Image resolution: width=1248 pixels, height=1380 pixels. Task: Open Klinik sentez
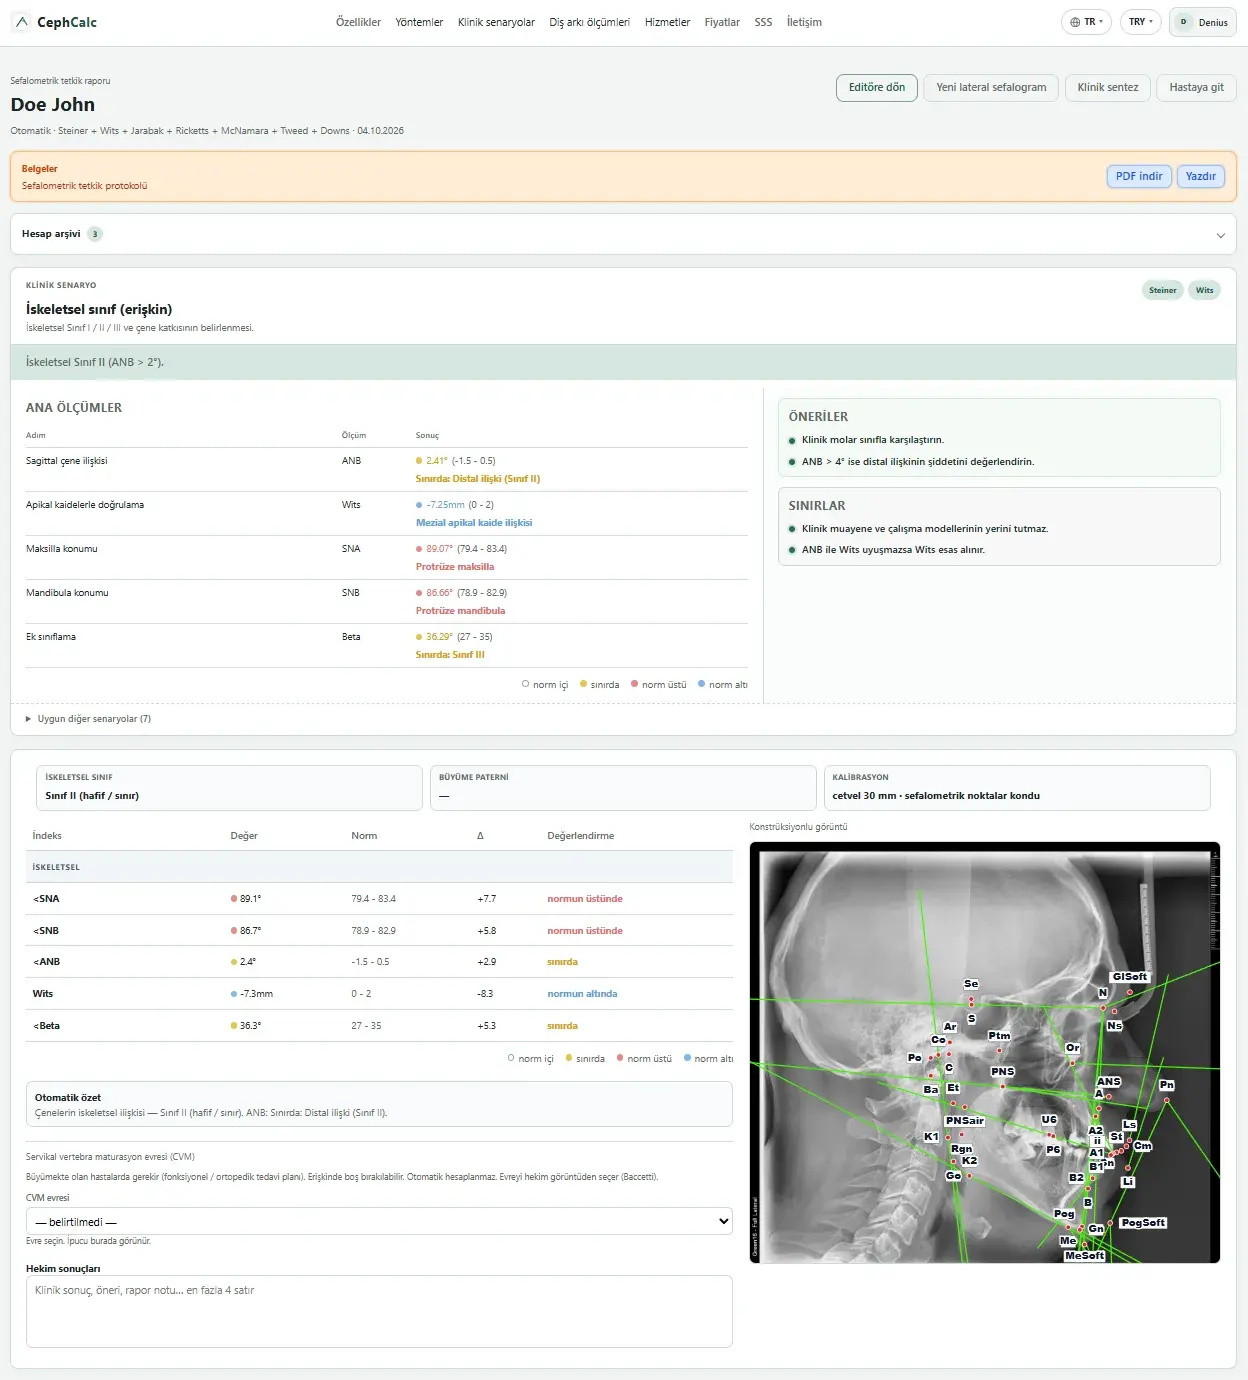pos(1108,88)
